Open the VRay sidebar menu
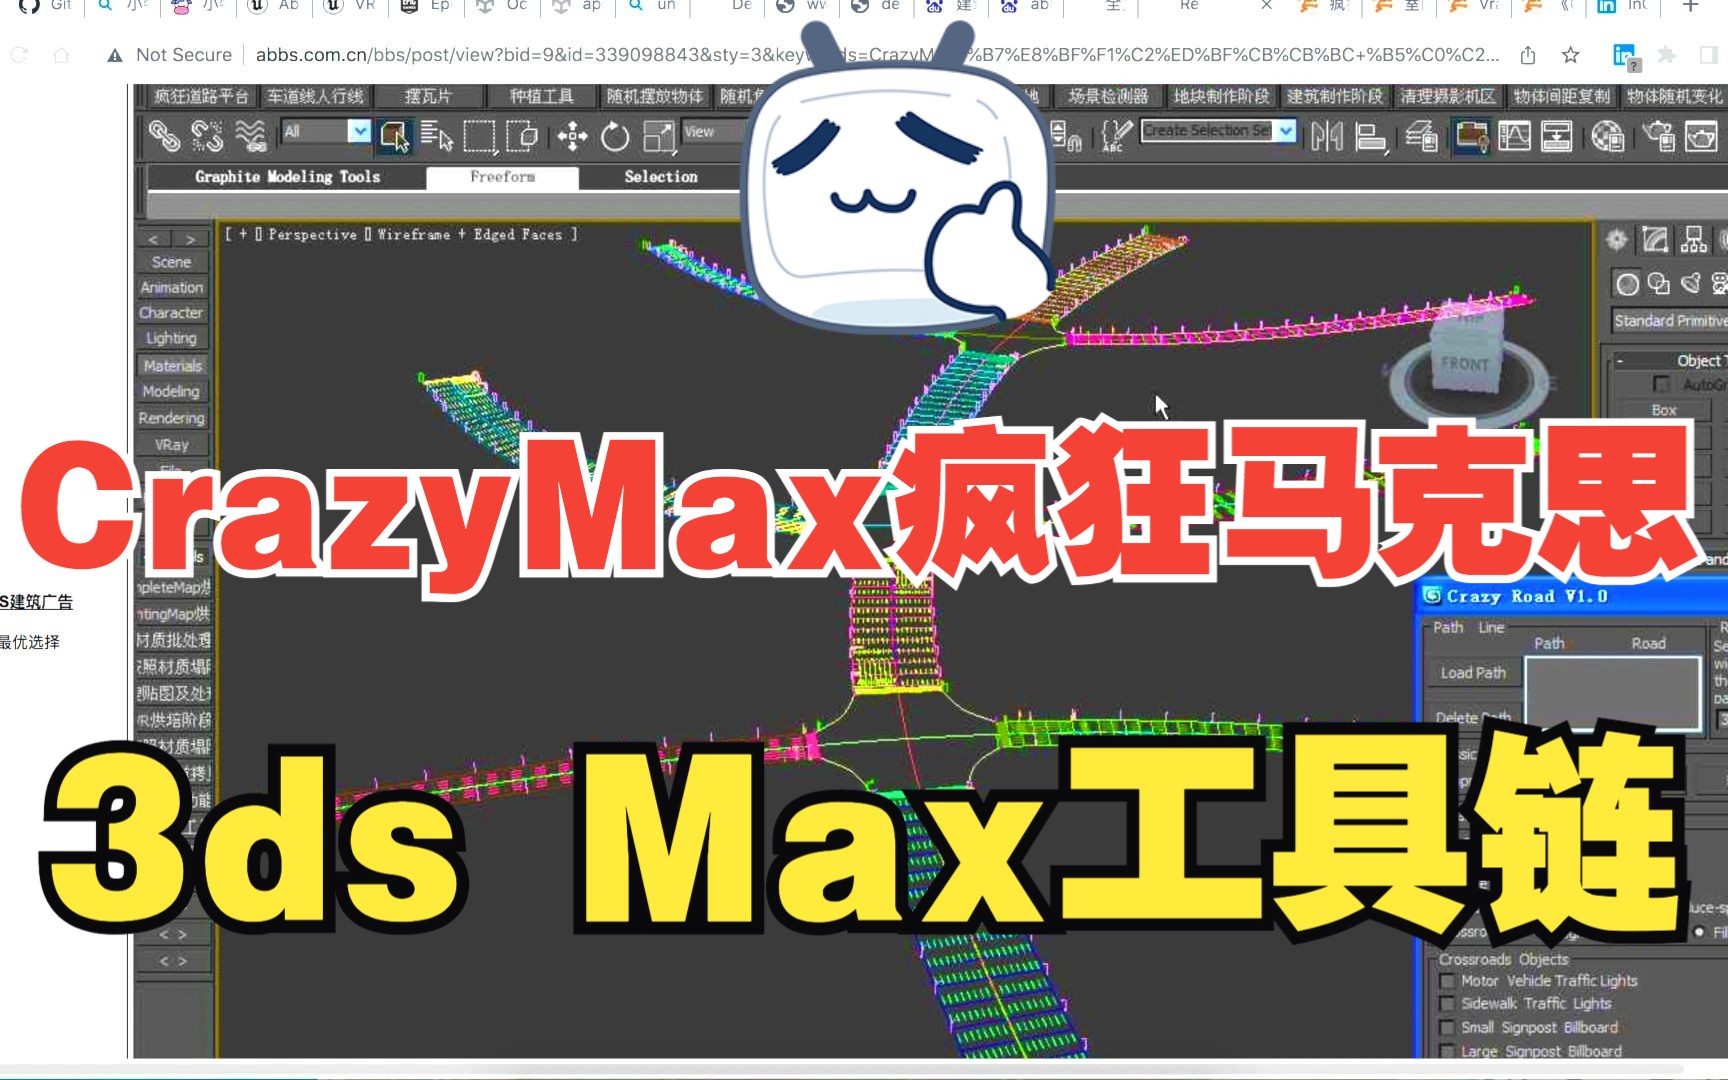The image size is (1728, 1080). pyautogui.click(x=172, y=444)
